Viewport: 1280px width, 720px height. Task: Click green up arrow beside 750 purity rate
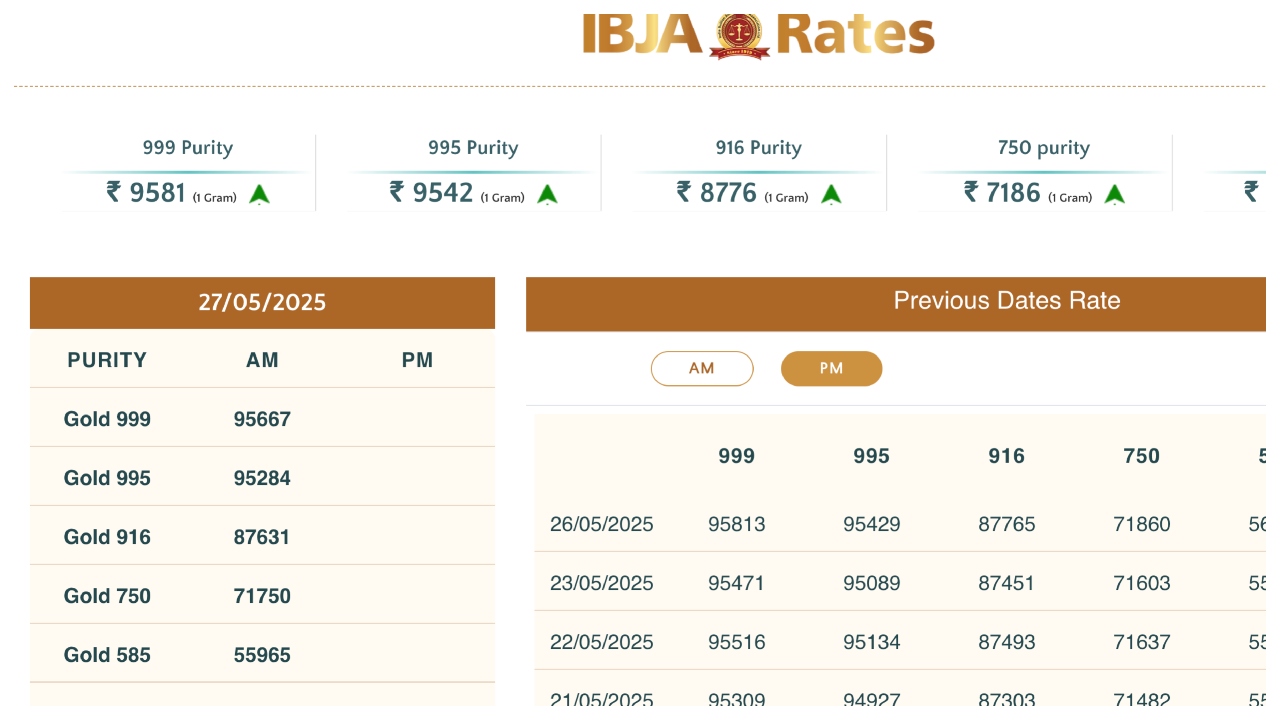tap(1115, 194)
